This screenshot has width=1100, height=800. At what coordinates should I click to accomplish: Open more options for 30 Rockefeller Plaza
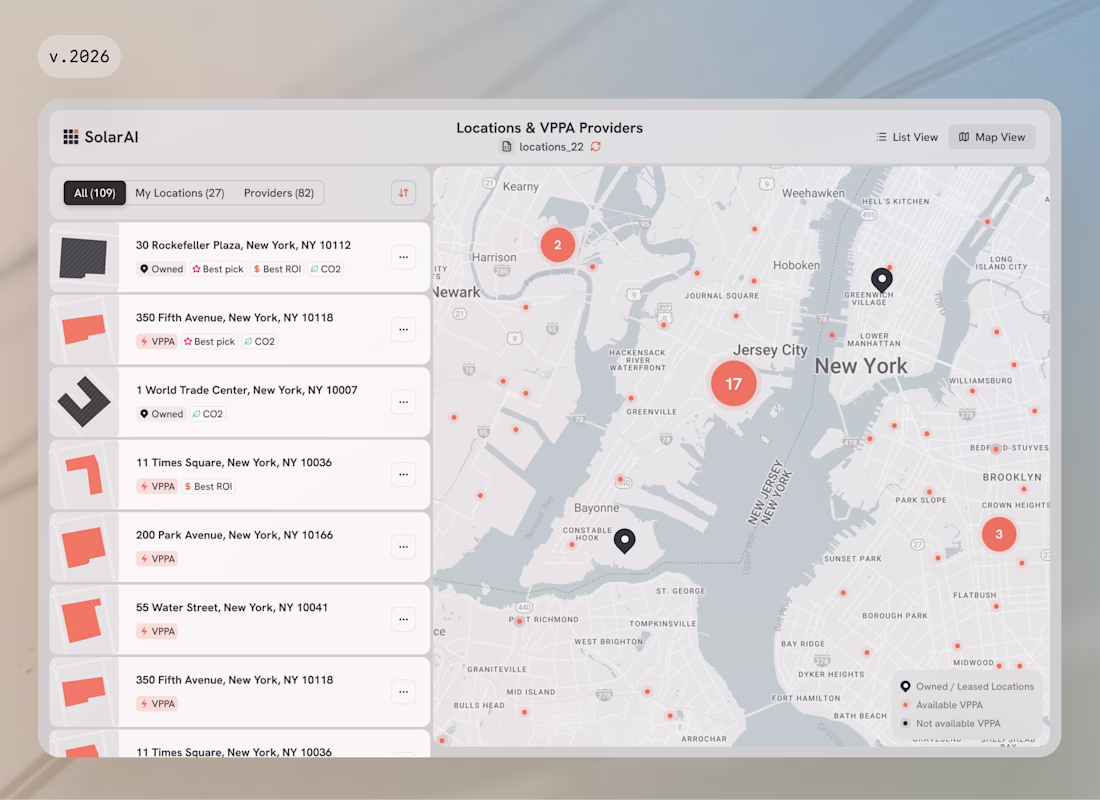click(403, 257)
